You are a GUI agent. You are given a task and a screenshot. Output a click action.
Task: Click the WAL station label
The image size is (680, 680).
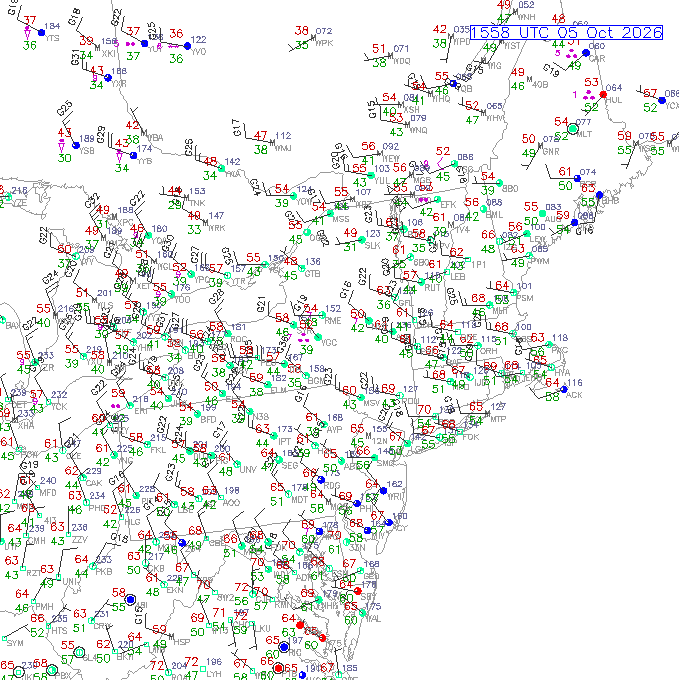pyautogui.click(x=373, y=618)
